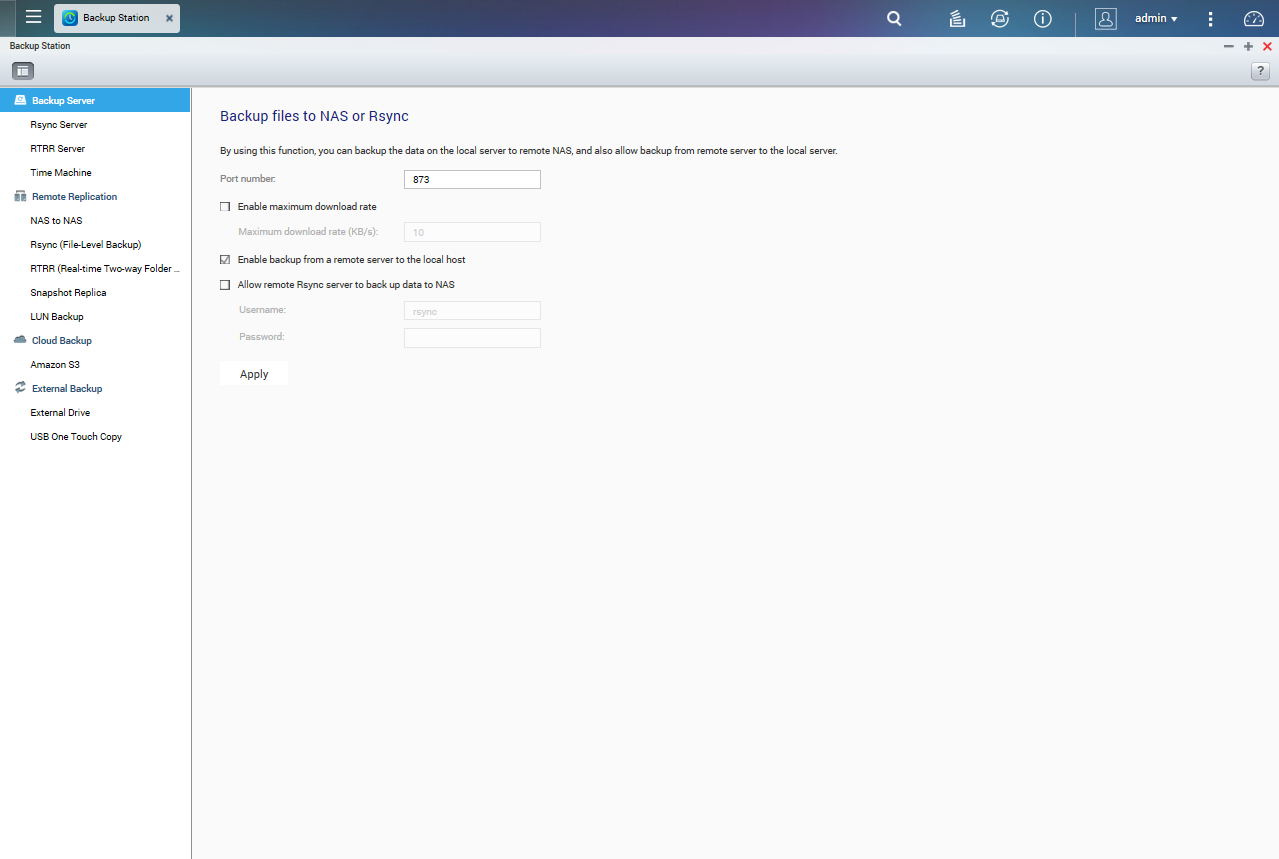Check Allow remote Rsync server to back up

coord(225,285)
